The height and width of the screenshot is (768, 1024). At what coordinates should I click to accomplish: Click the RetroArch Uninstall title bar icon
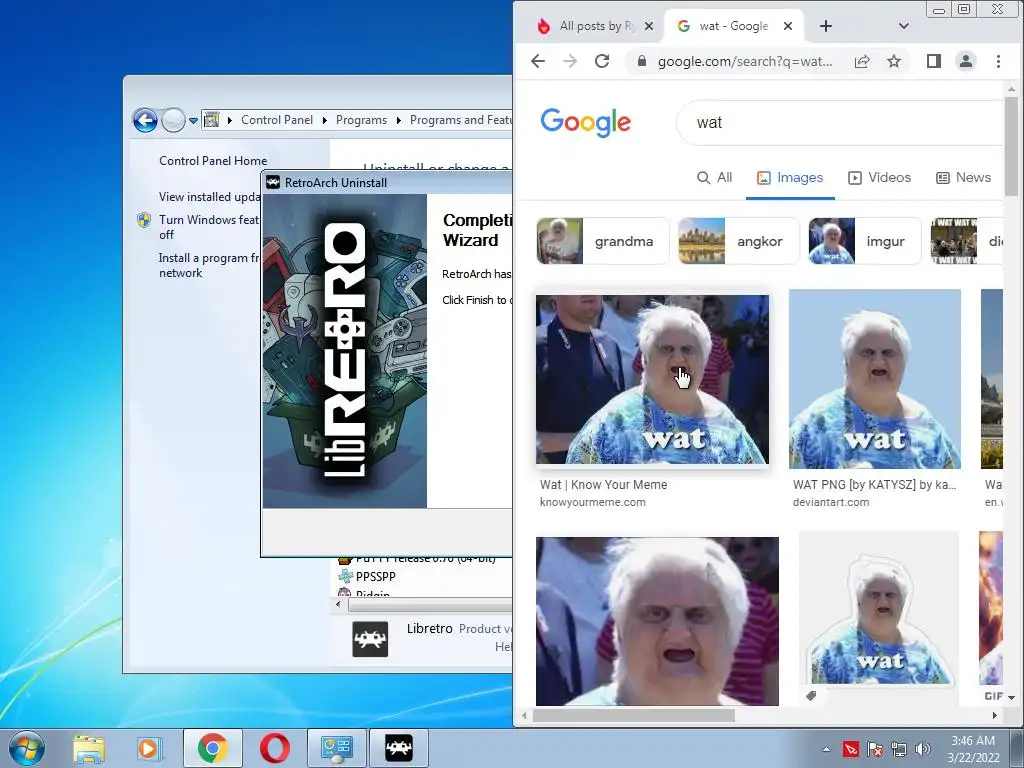click(x=273, y=183)
